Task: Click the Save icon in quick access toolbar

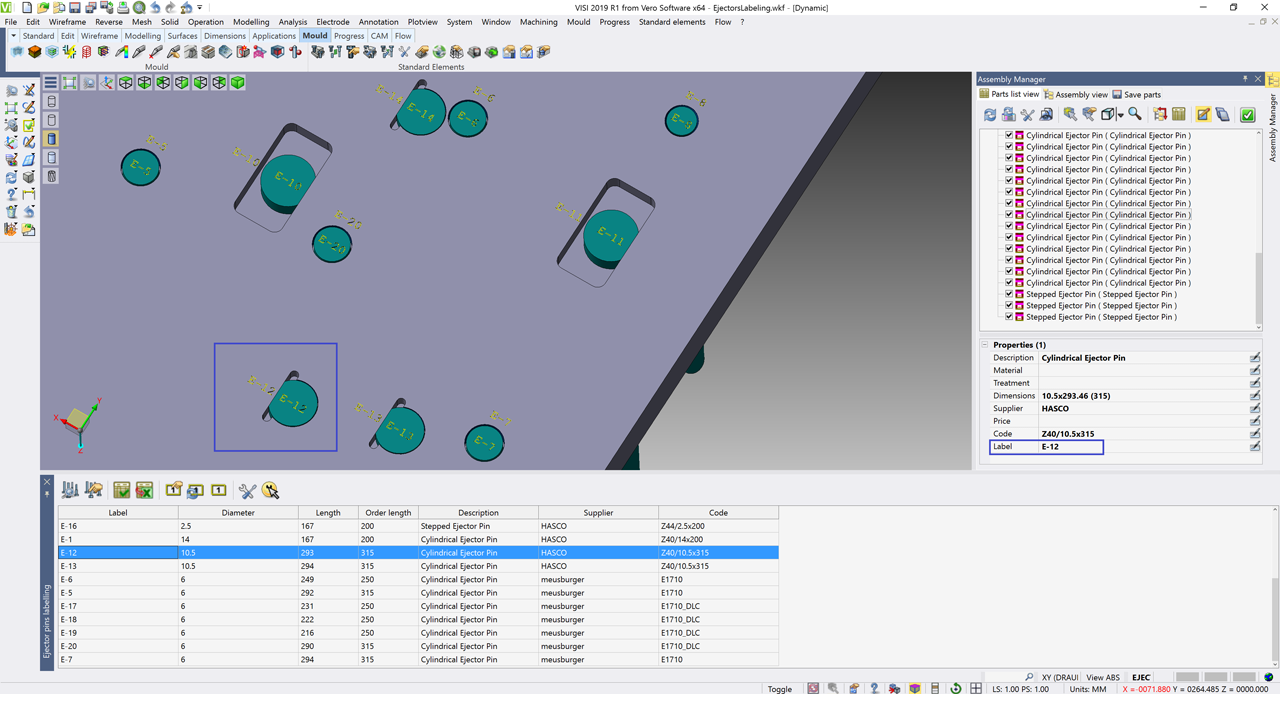Action: [x=75, y=7]
